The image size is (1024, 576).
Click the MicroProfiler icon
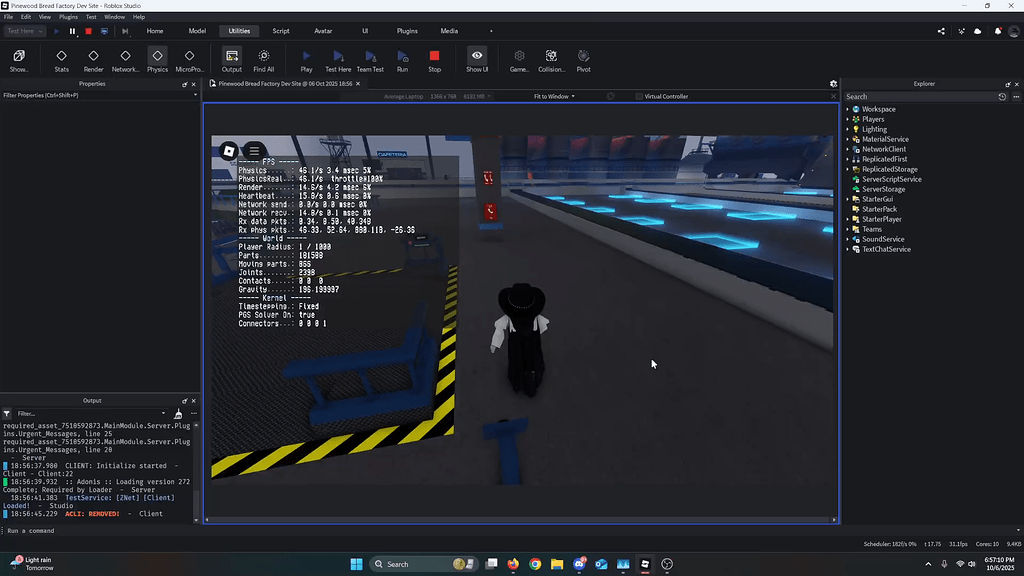pos(188,57)
